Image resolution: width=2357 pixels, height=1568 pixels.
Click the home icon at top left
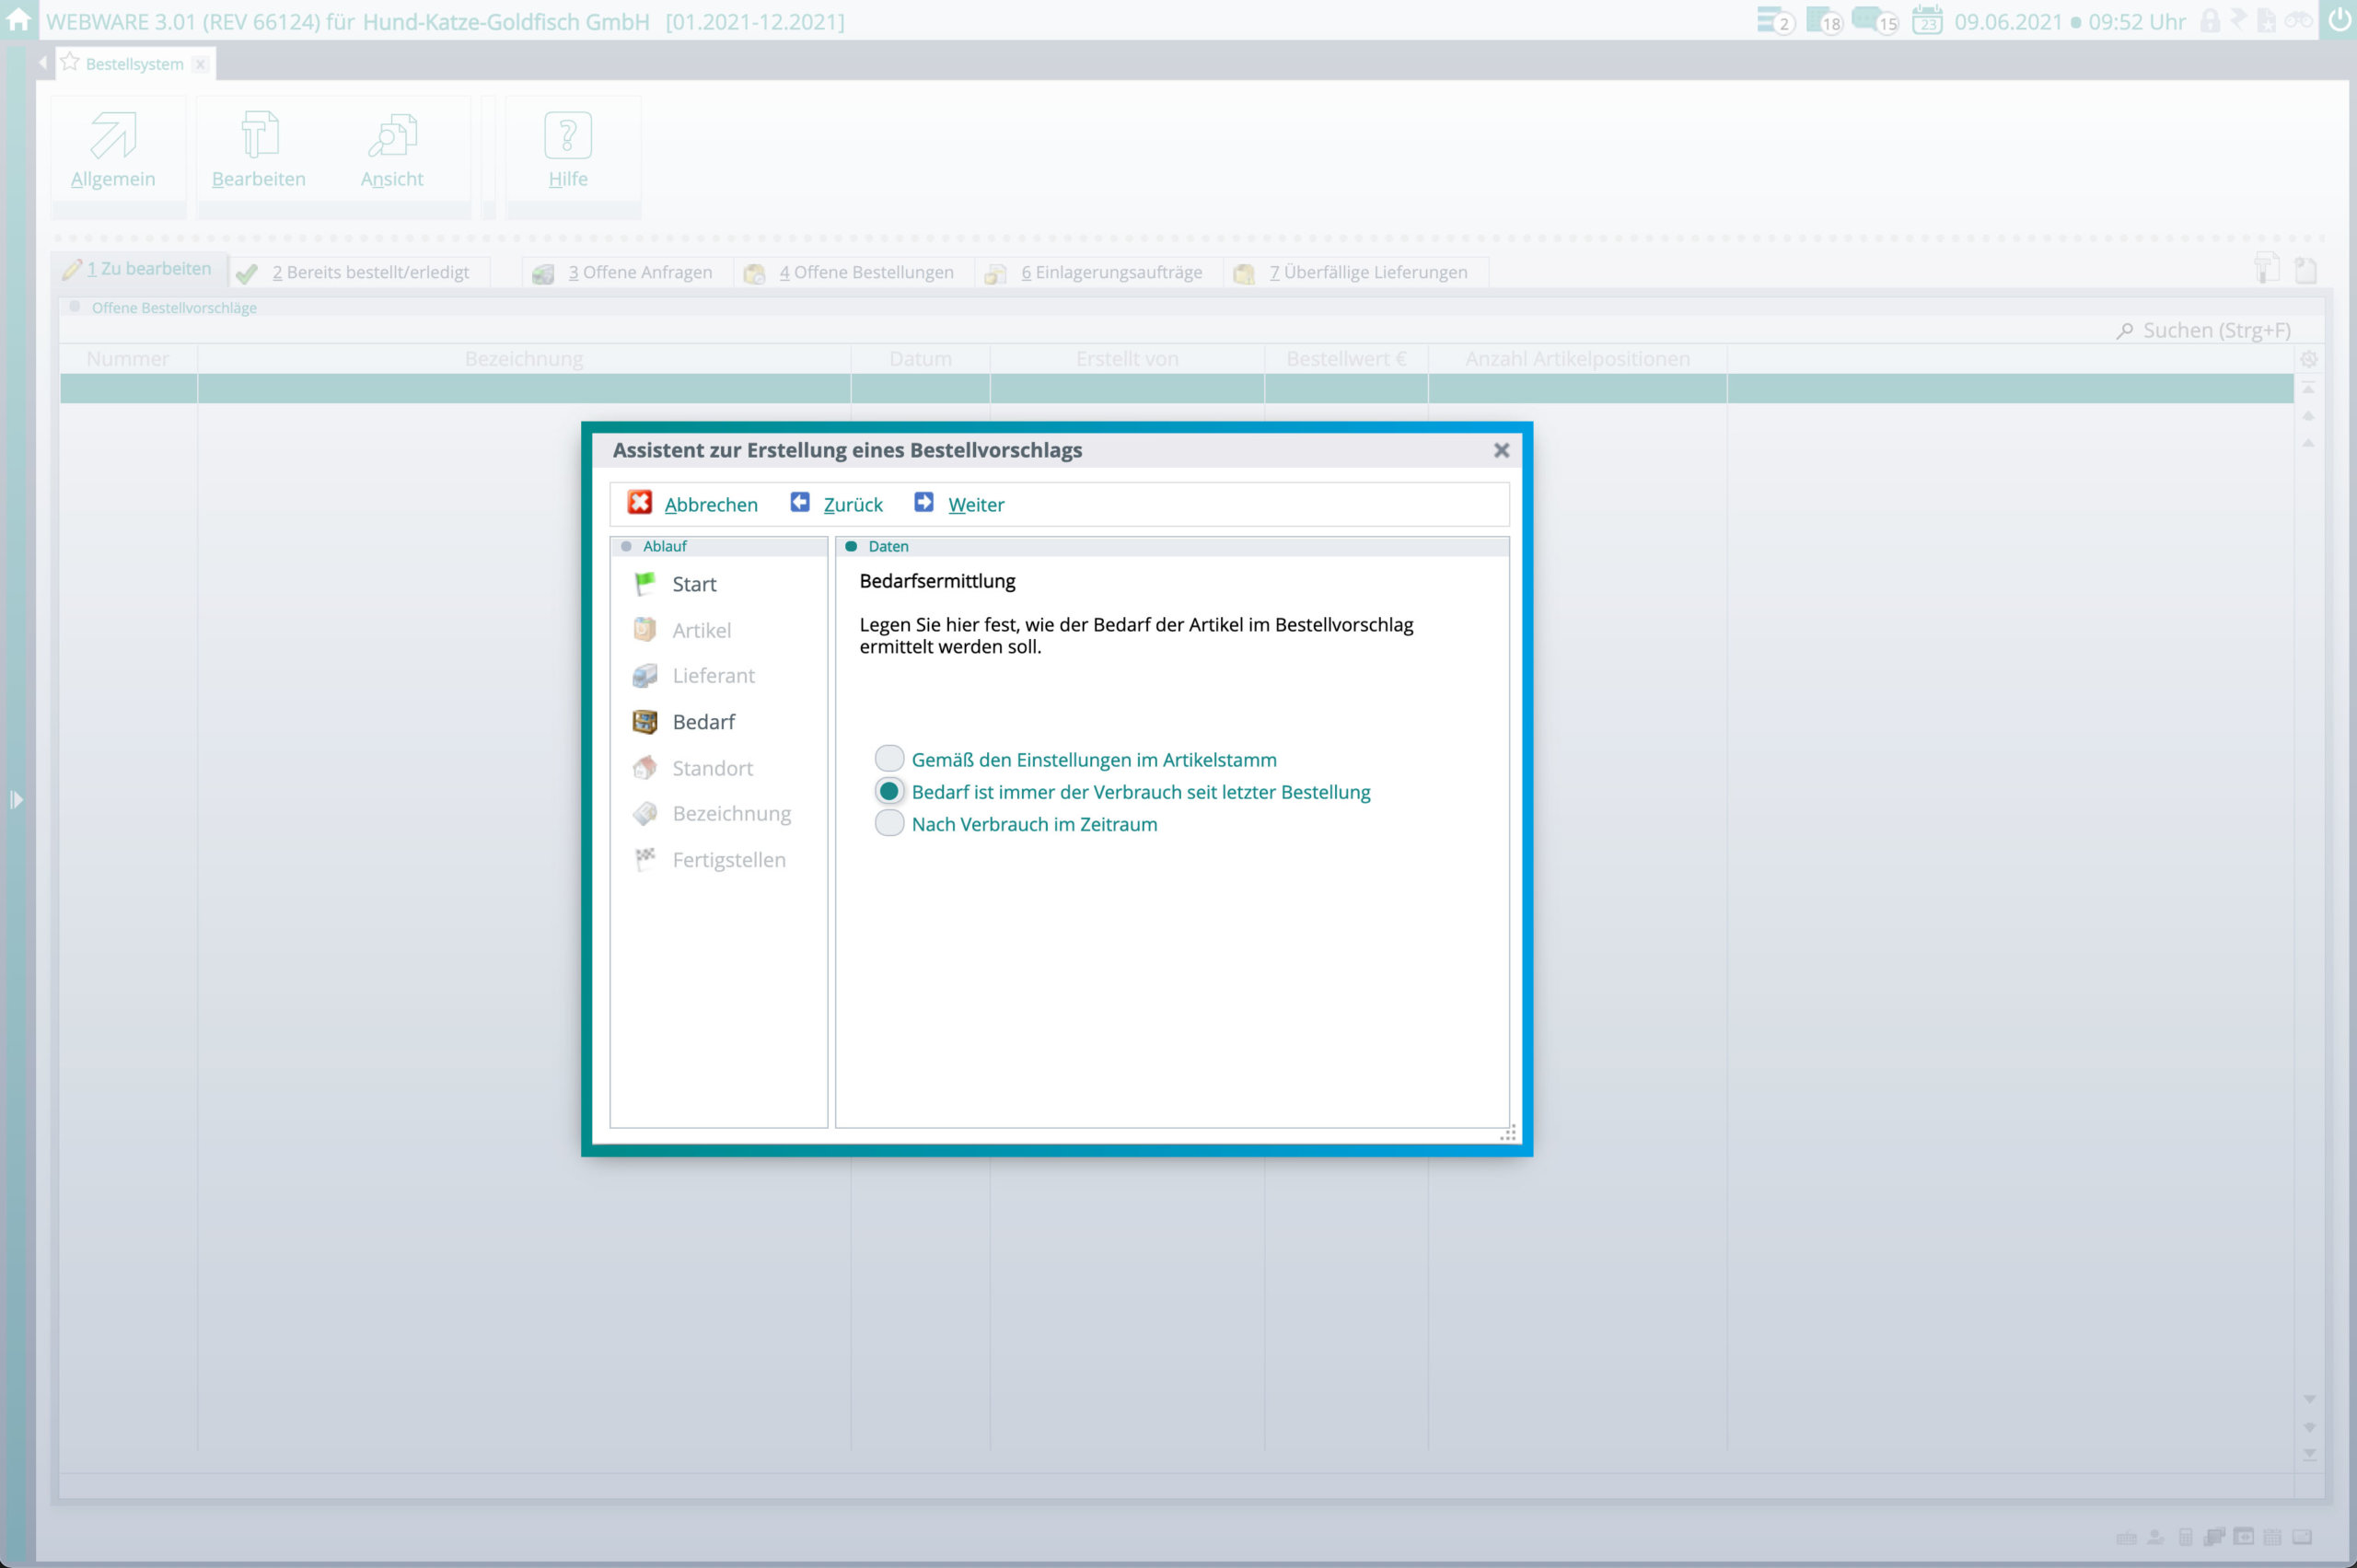click(18, 20)
